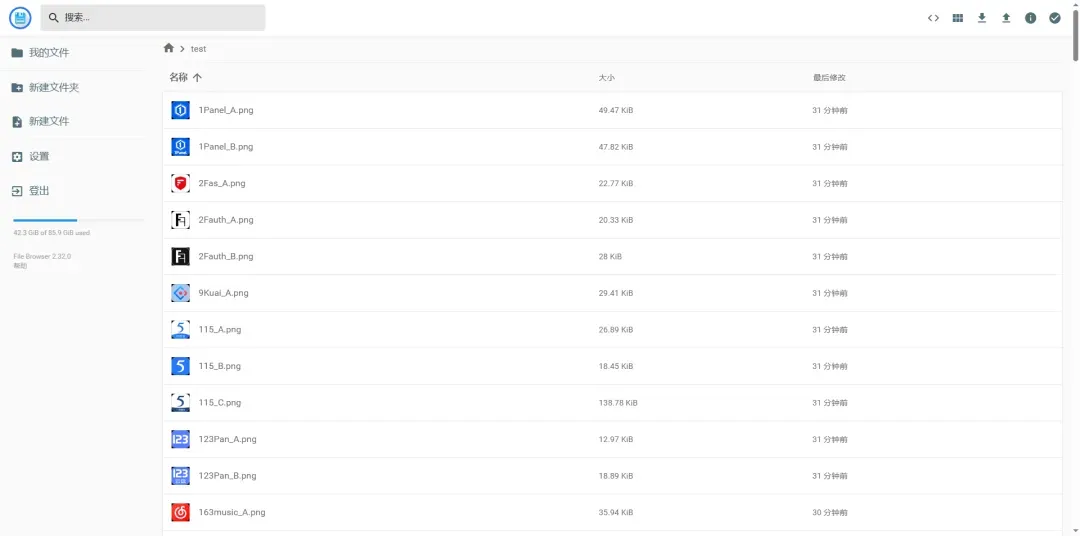The image size is (1080, 536).
Task: Sort by the 最后修改 column header
Action: tap(829, 78)
